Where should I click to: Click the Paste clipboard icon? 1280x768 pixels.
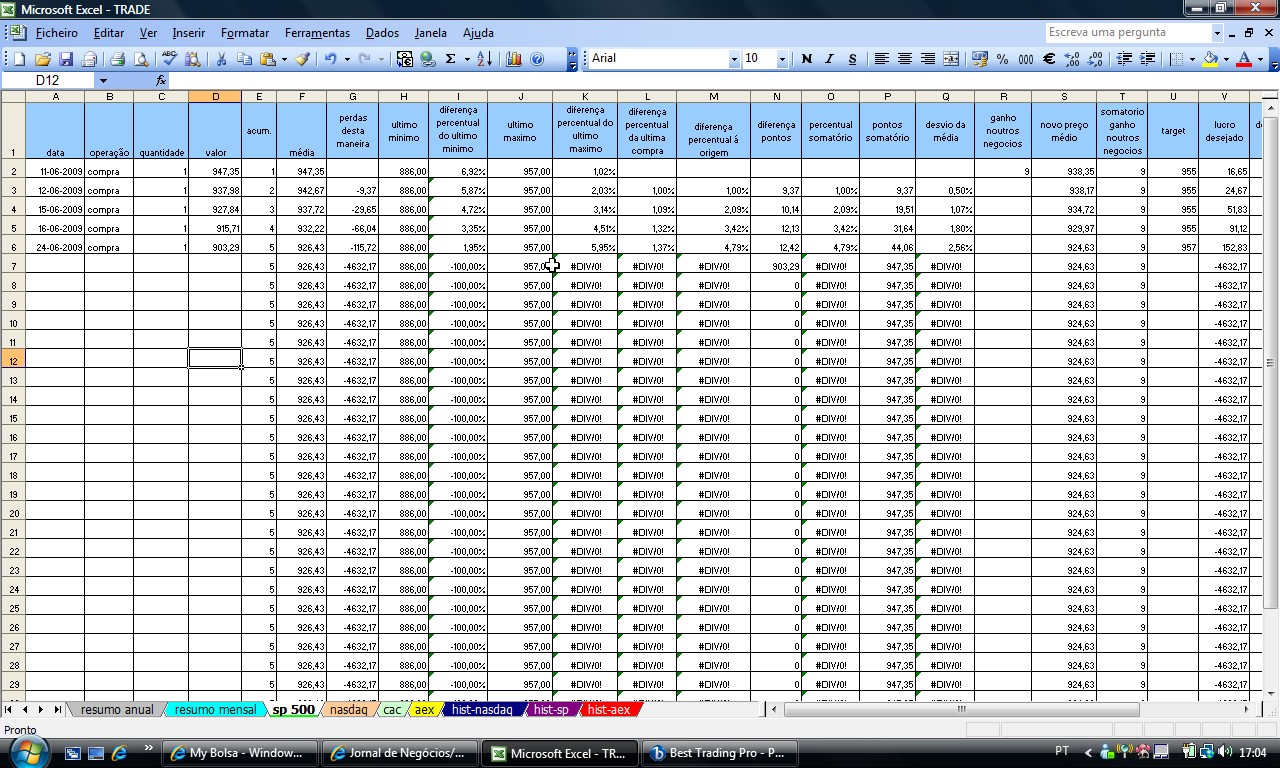tap(267, 59)
